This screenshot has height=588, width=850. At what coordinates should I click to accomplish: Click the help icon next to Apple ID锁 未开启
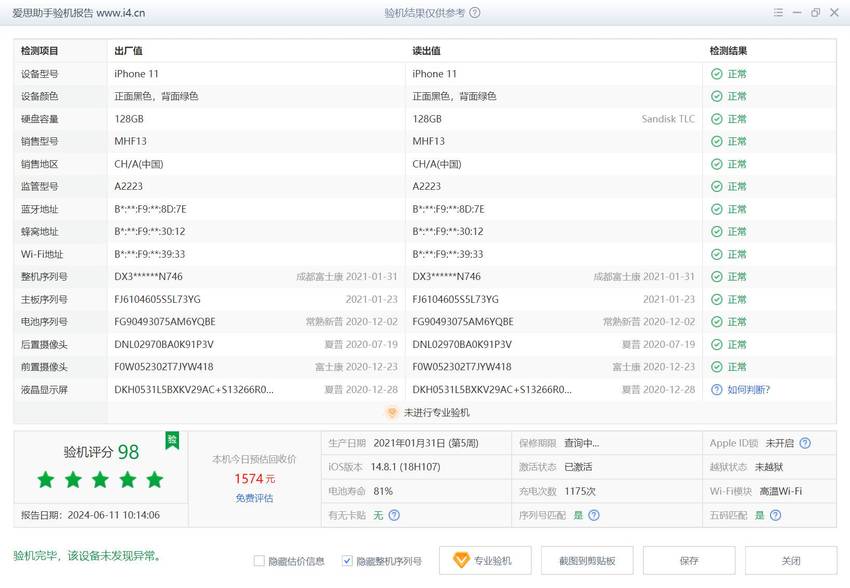(x=805, y=443)
